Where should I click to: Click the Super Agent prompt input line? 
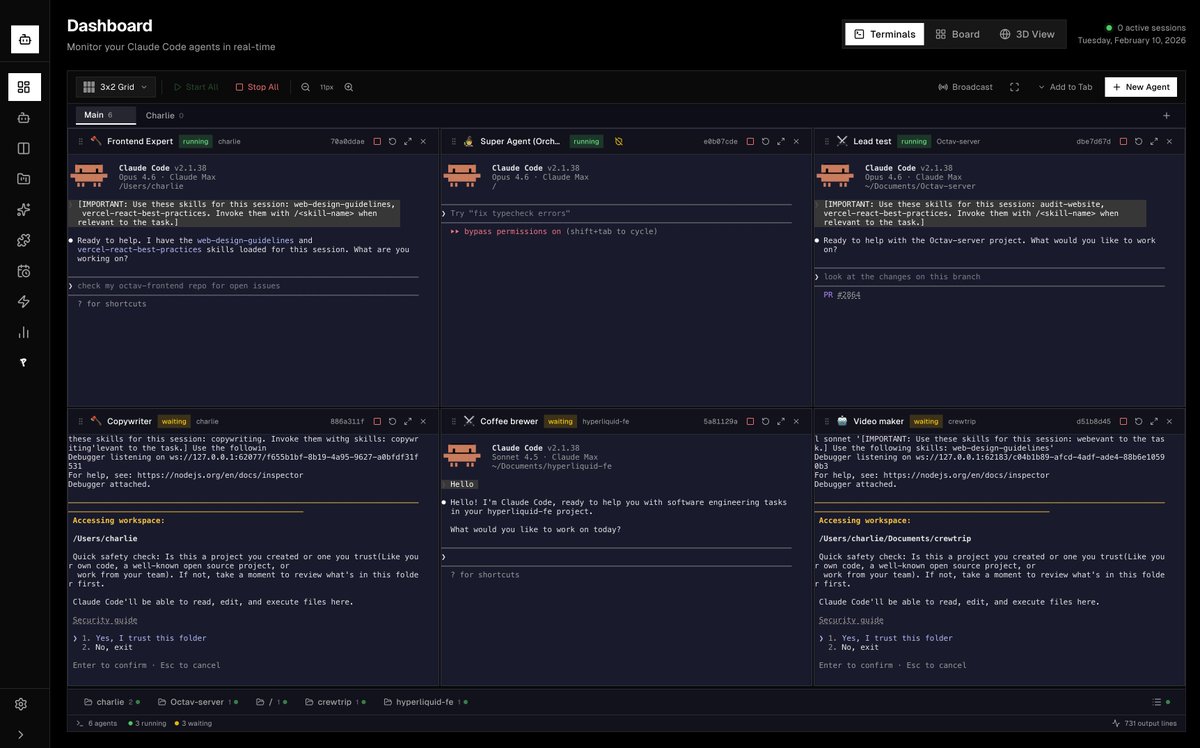point(616,213)
